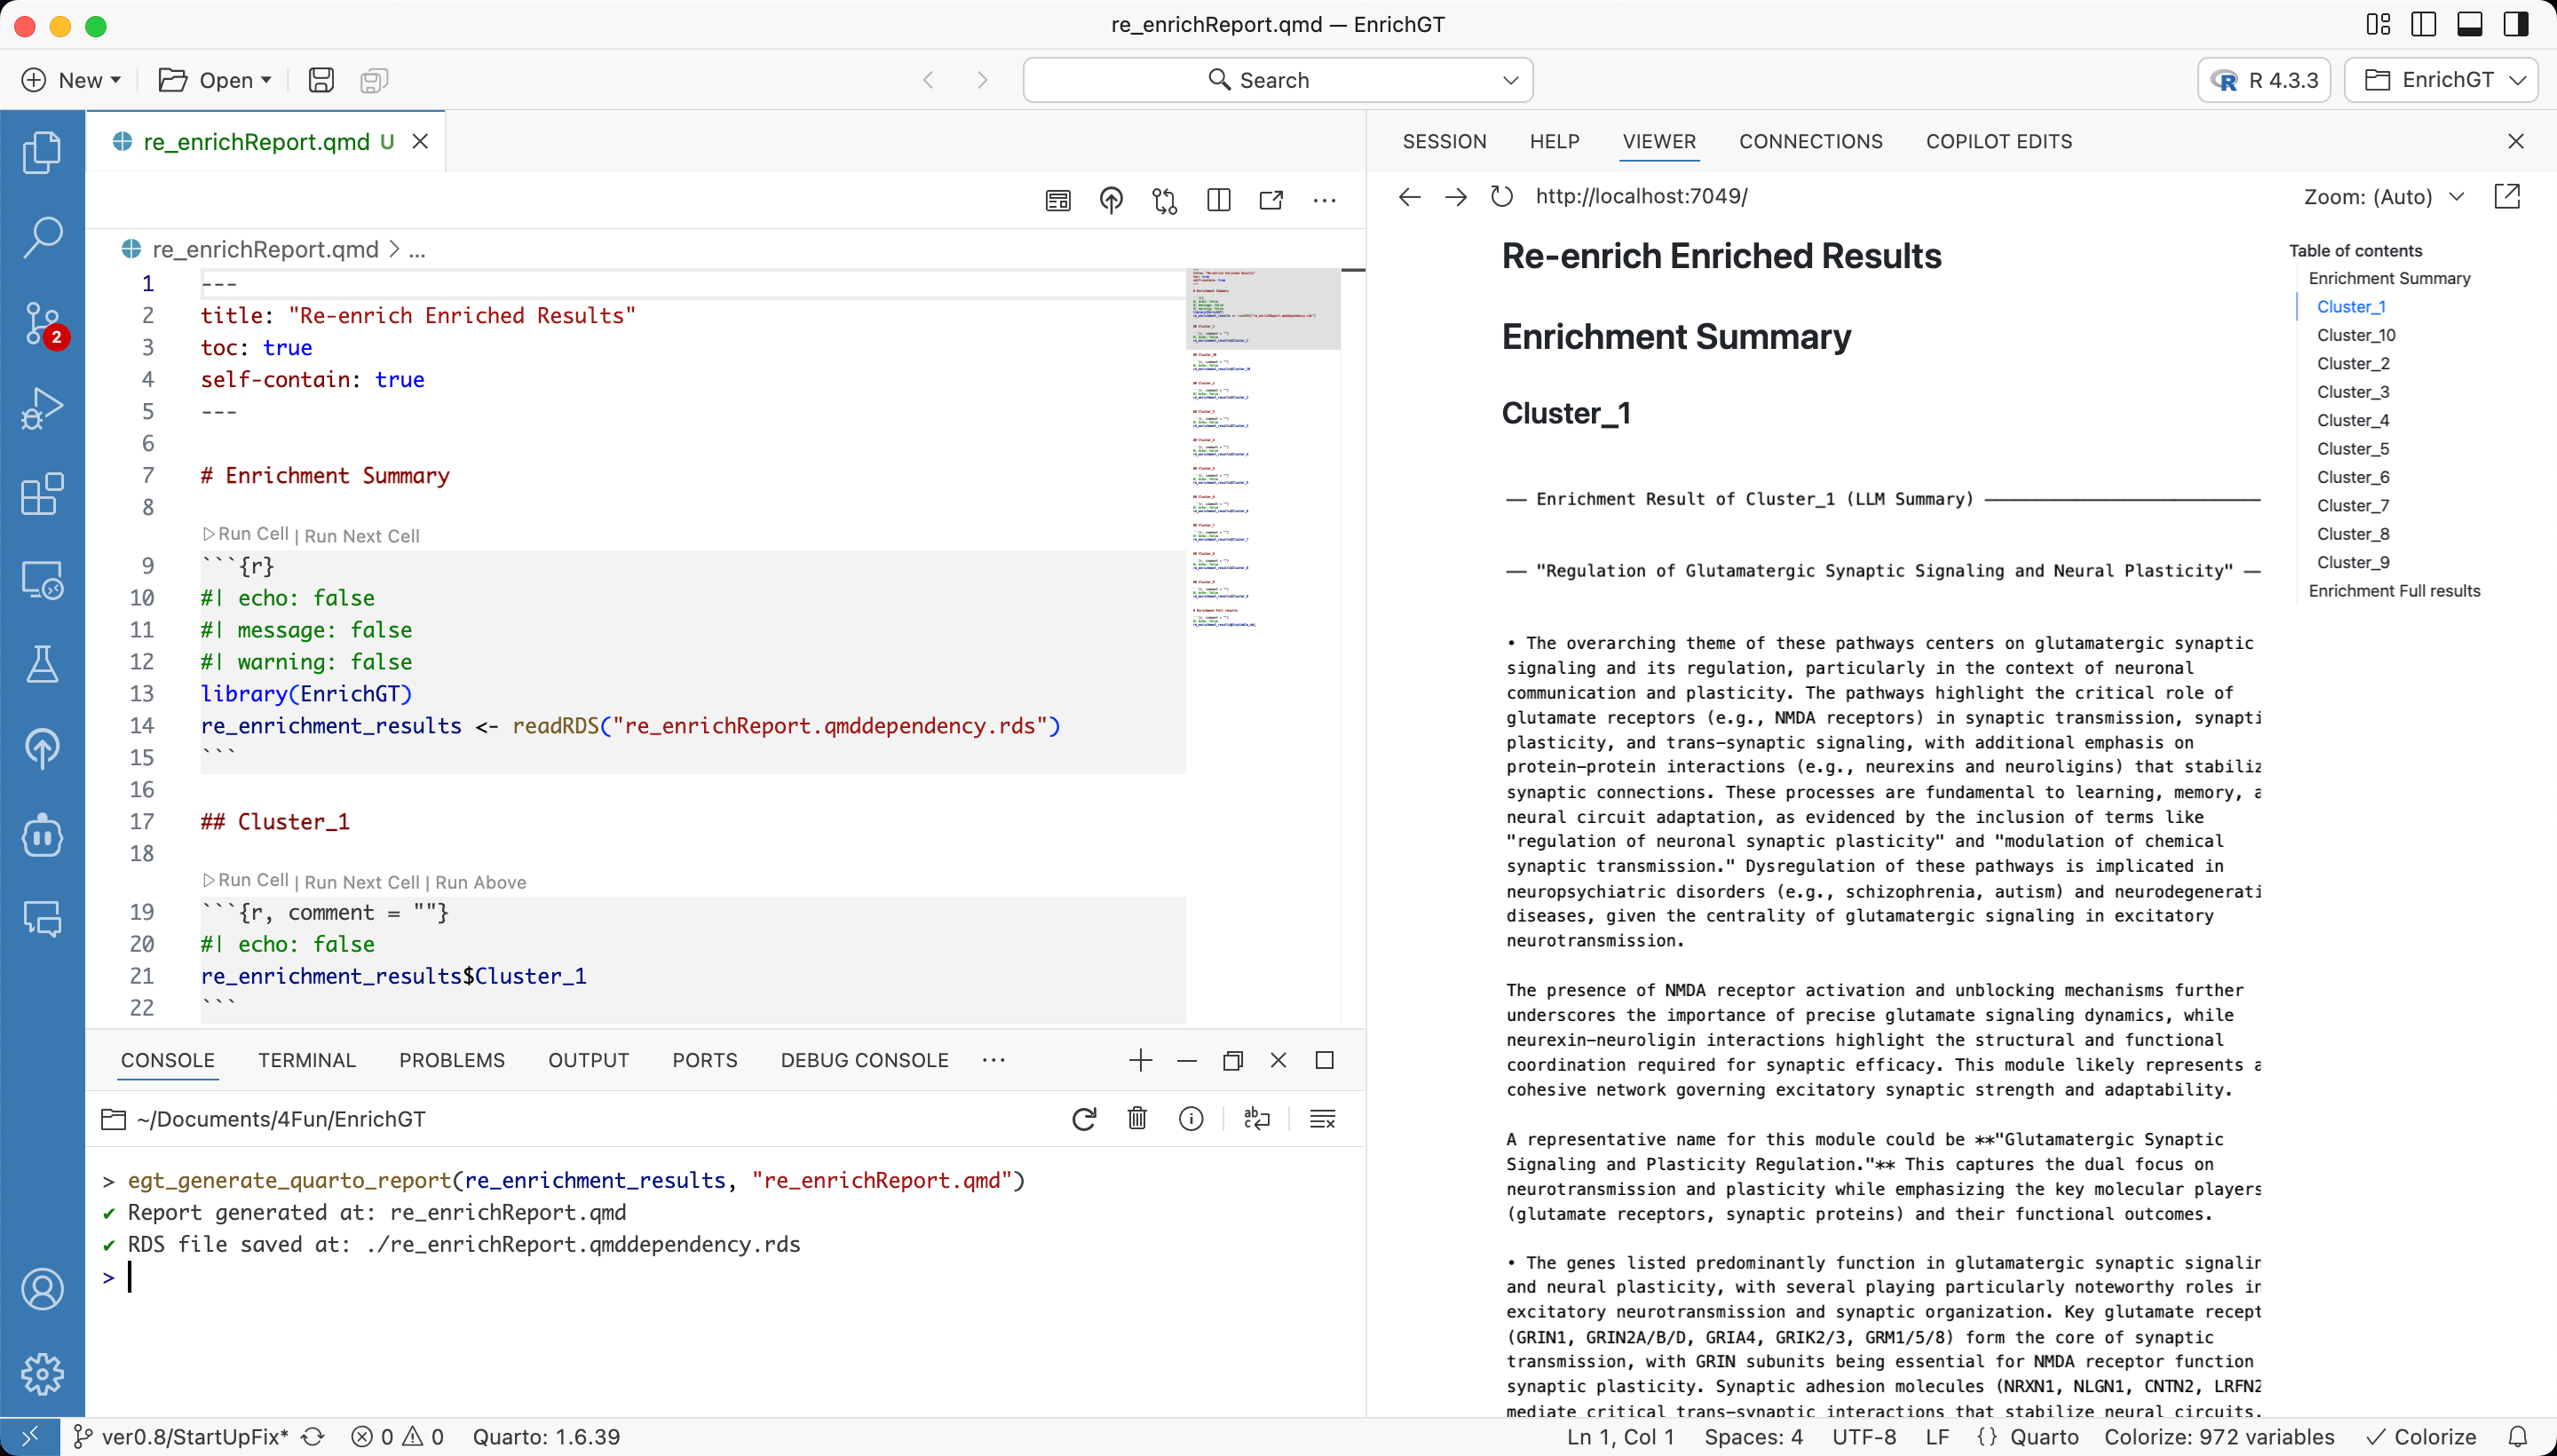Viewport: 2557px width, 1456px height.
Task: Open the Open folder dropdown
Action: [215, 80]
